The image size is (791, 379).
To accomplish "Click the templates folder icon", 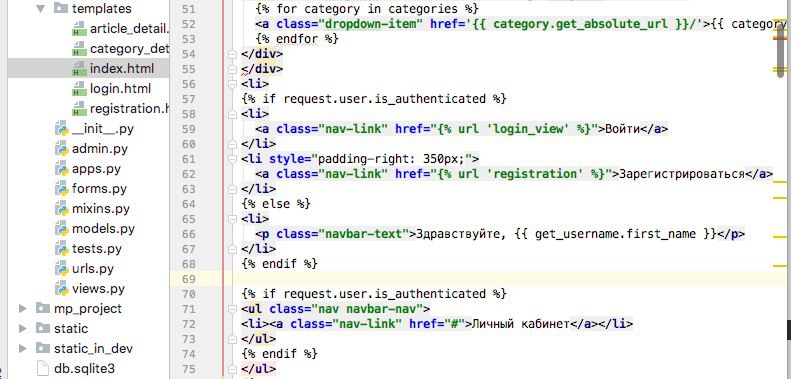I will tap(61, 8).
